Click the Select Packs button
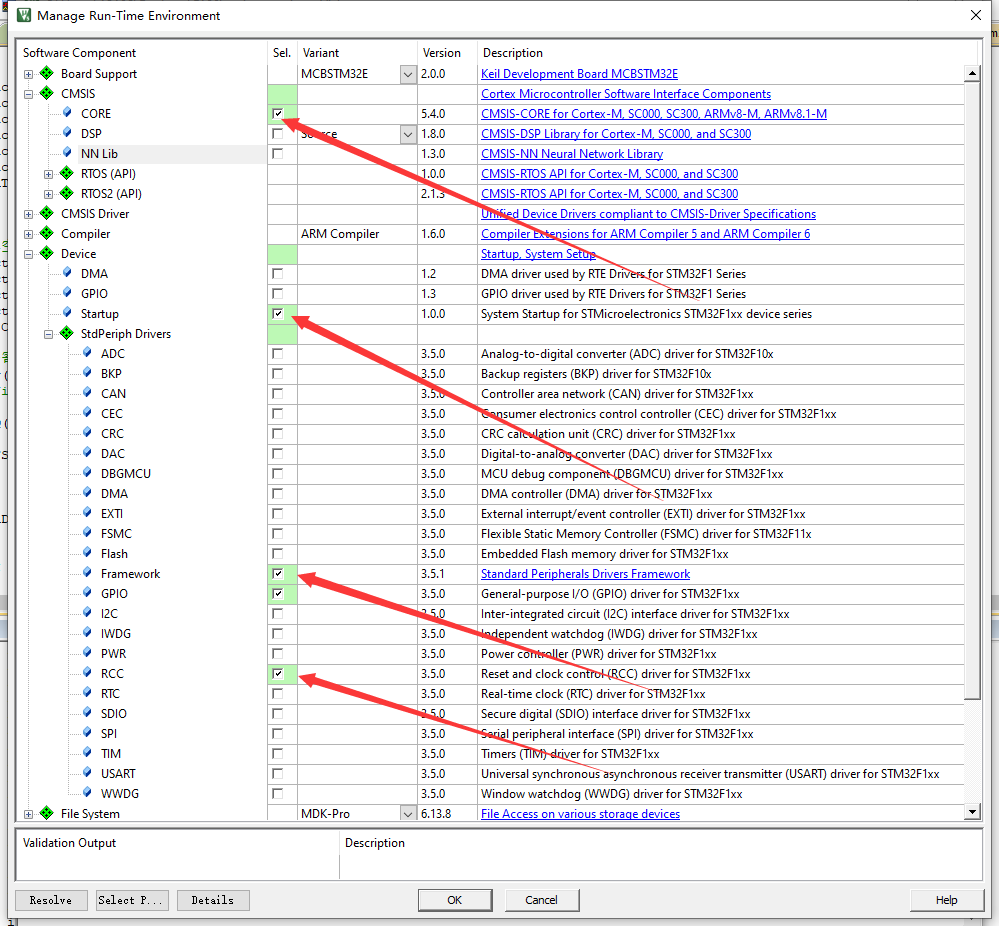Screen dimensions: 999x926 (x=132, y=900)
